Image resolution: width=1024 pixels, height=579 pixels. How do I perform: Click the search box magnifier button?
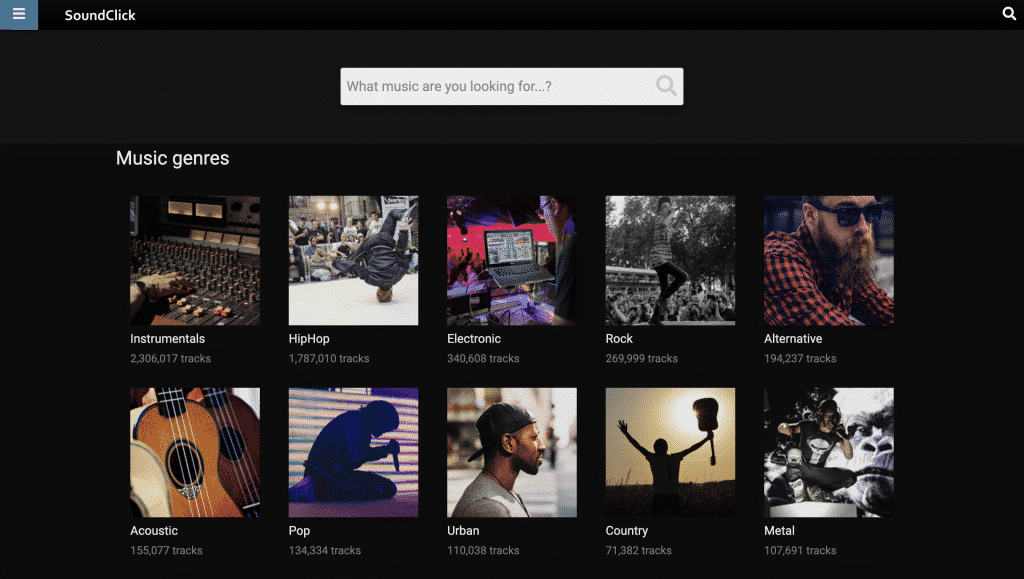tap(666, 86)
